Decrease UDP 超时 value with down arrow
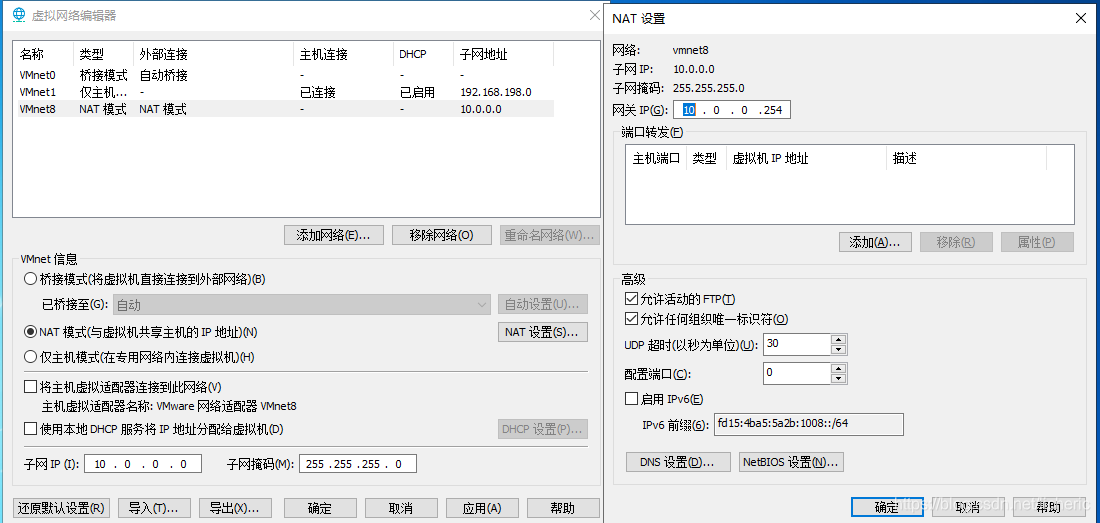Viewport: 1100px width, 523px height. (x=839, y=350)
